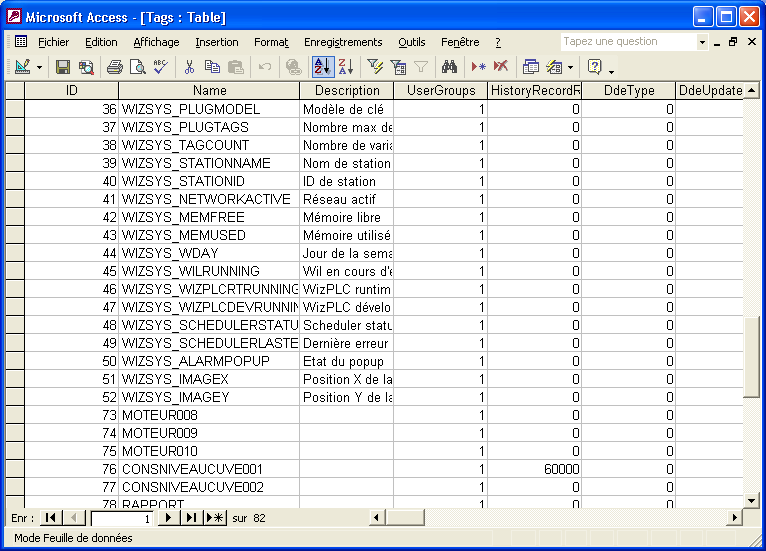Go to the last record button
Screen dimensions: 766x551
click(192, 518)
